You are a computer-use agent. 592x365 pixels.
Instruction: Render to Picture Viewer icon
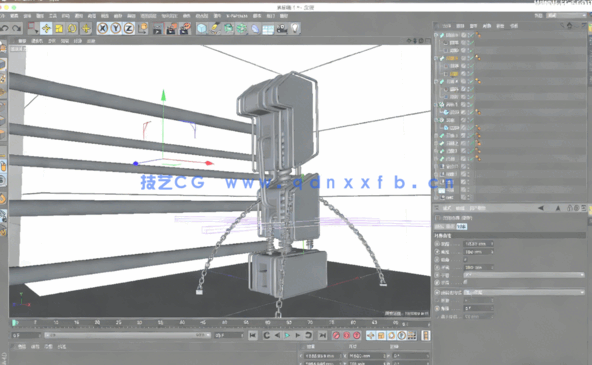coord(171,29)
